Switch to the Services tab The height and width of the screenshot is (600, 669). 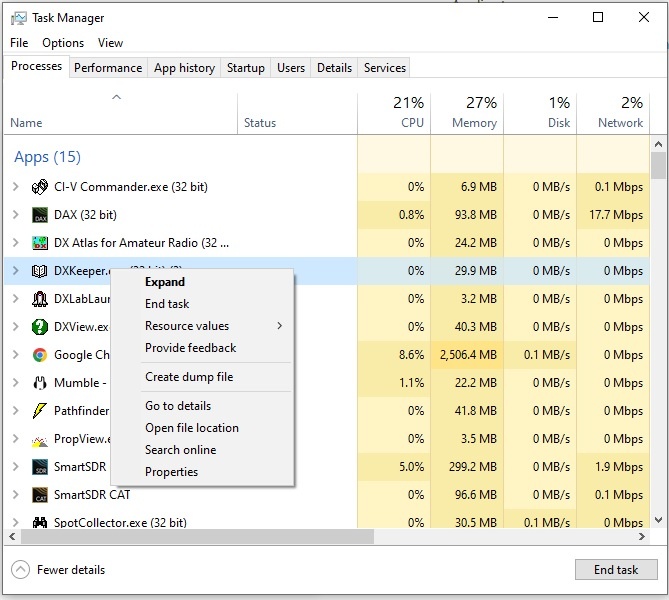click(x=384, y=68)
